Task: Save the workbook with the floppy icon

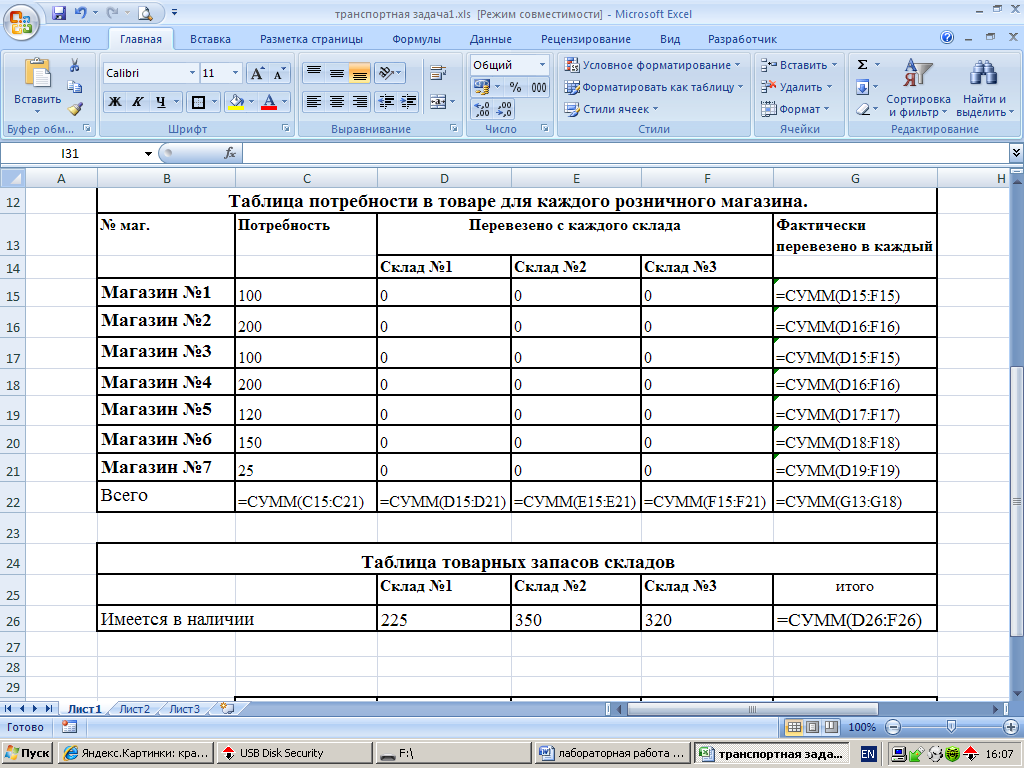Action: pyautogui.click(x=59, y=13)
